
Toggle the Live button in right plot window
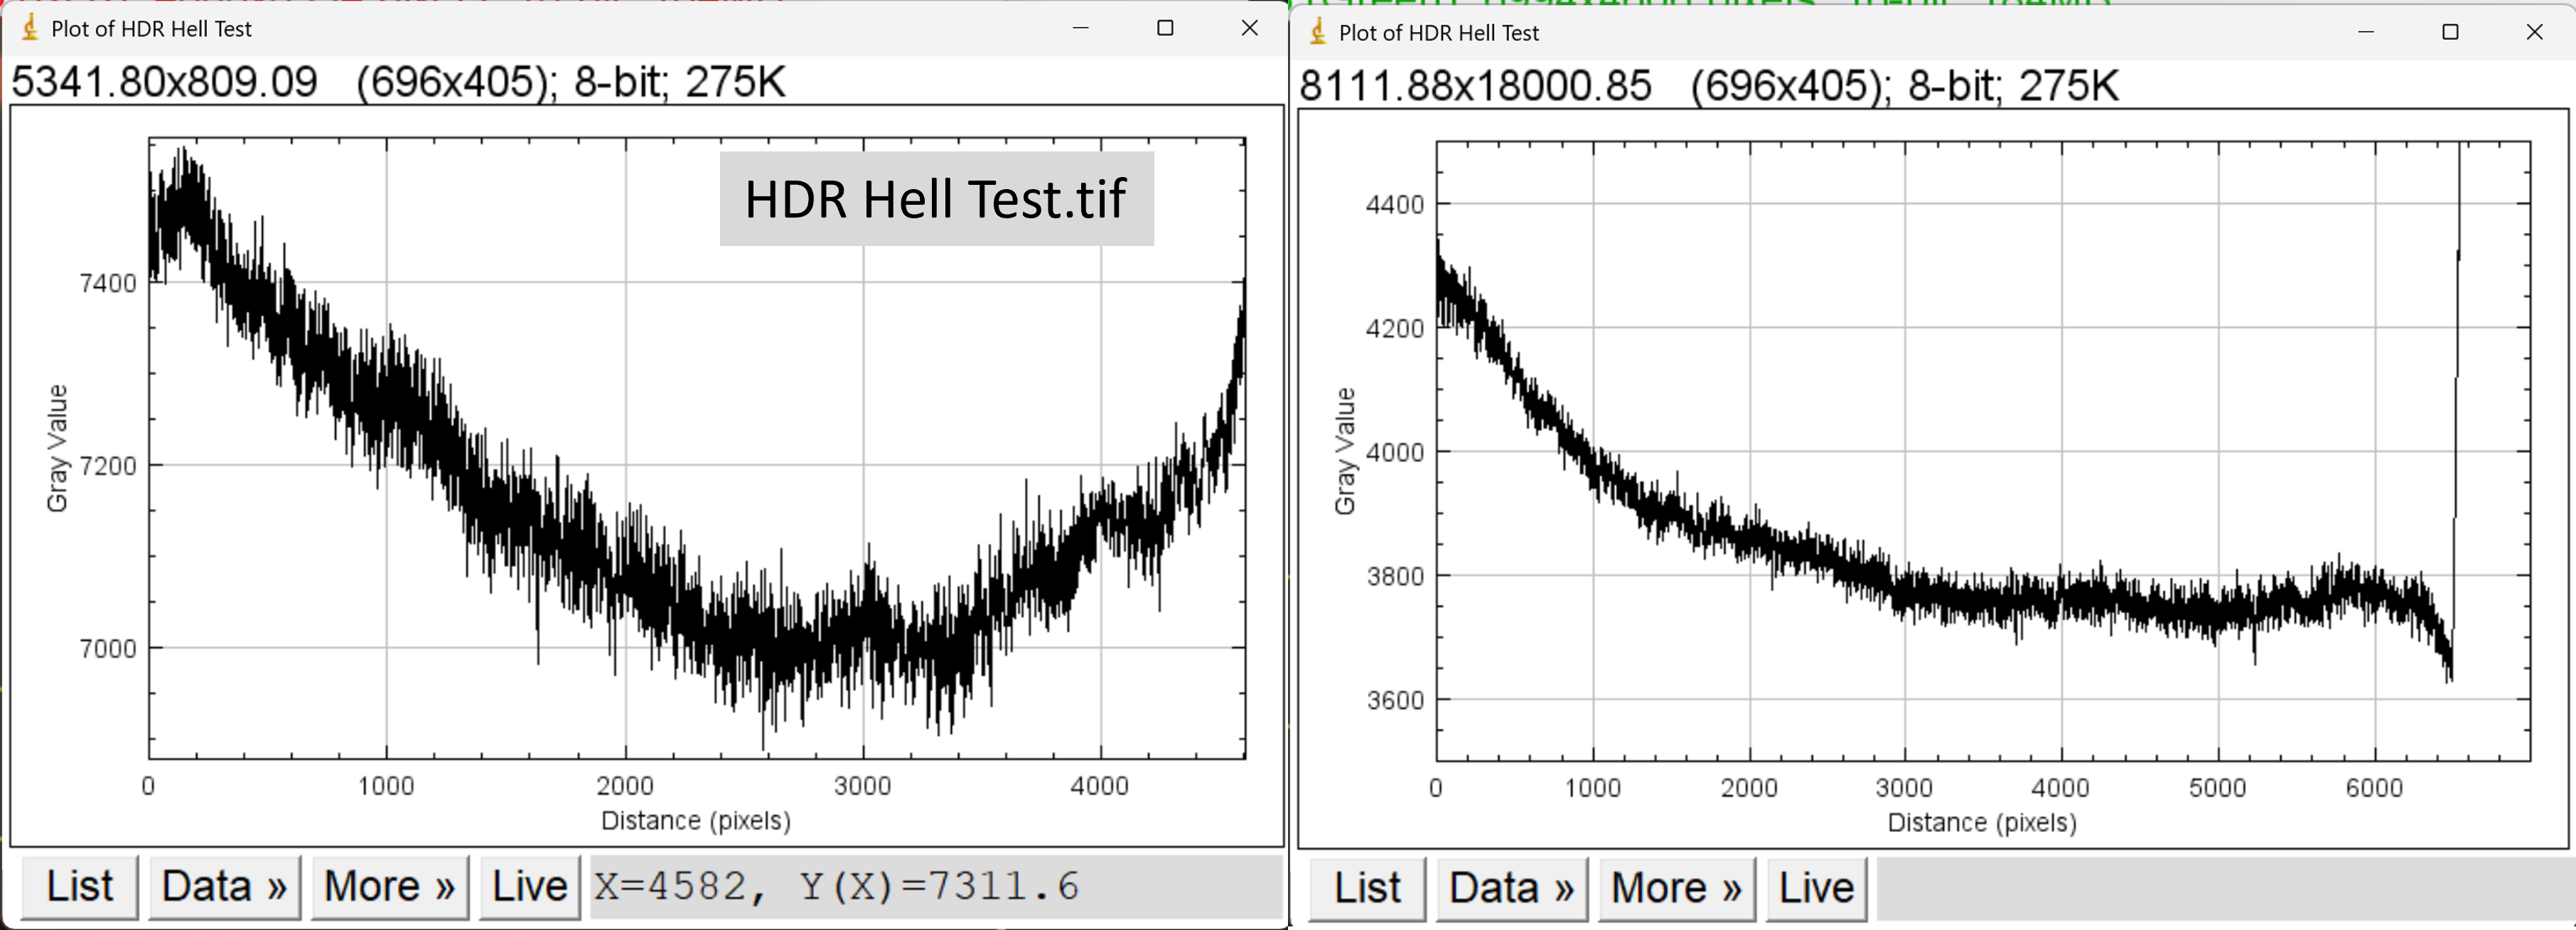pos(1817,889)
